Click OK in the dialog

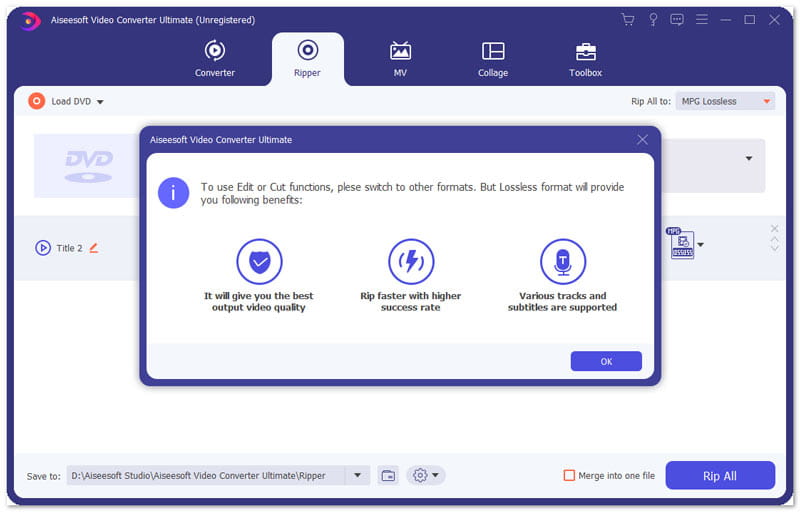click(x=606, y=361)
